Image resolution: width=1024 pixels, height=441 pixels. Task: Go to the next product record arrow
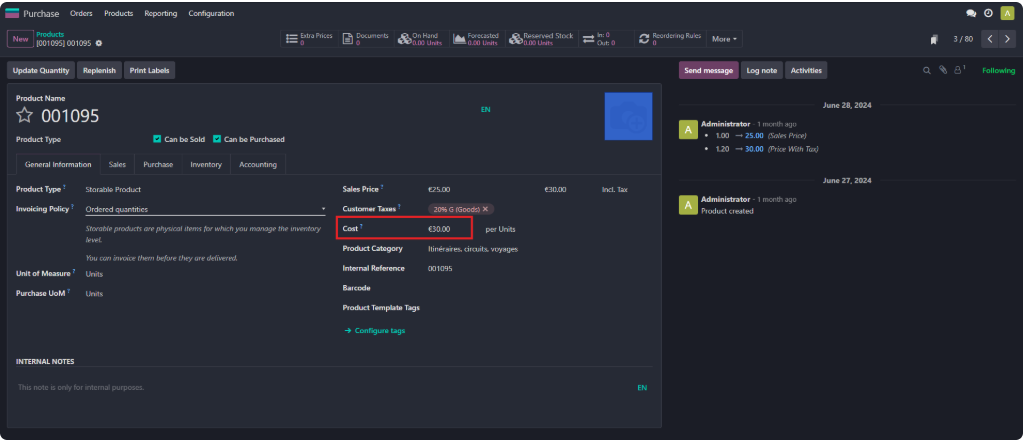tap(1008, 39)
